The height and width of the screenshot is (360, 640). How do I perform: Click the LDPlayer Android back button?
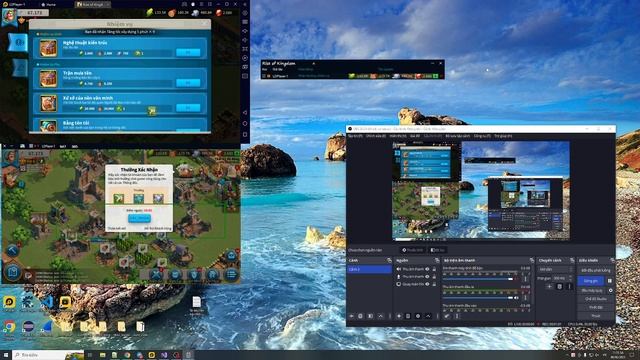click(x=245, y=113)
